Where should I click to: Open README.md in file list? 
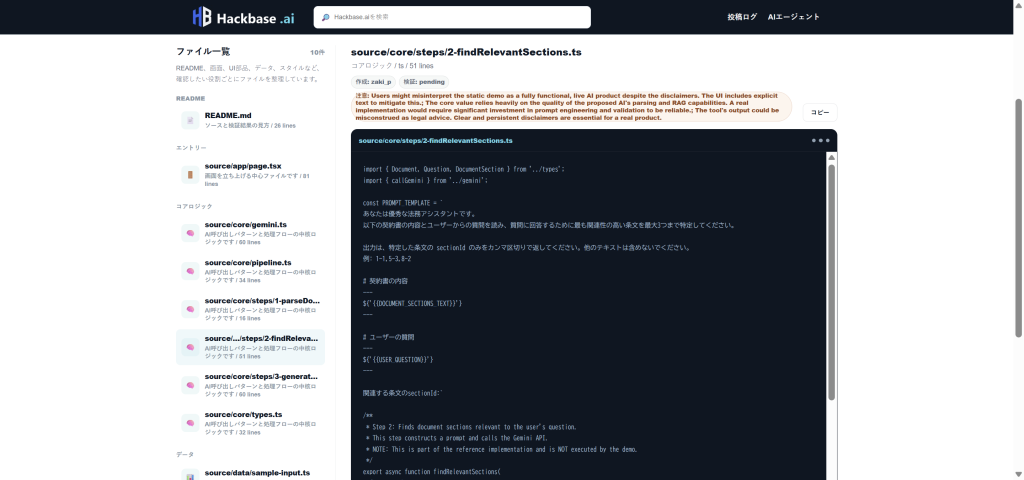tap(250, 120)
